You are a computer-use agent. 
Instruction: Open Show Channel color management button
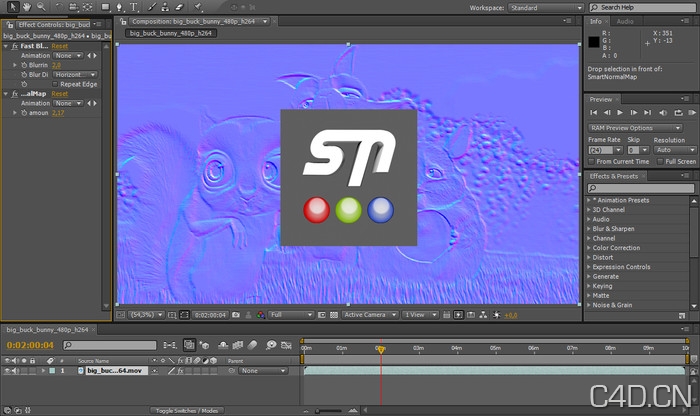(261, 315)
